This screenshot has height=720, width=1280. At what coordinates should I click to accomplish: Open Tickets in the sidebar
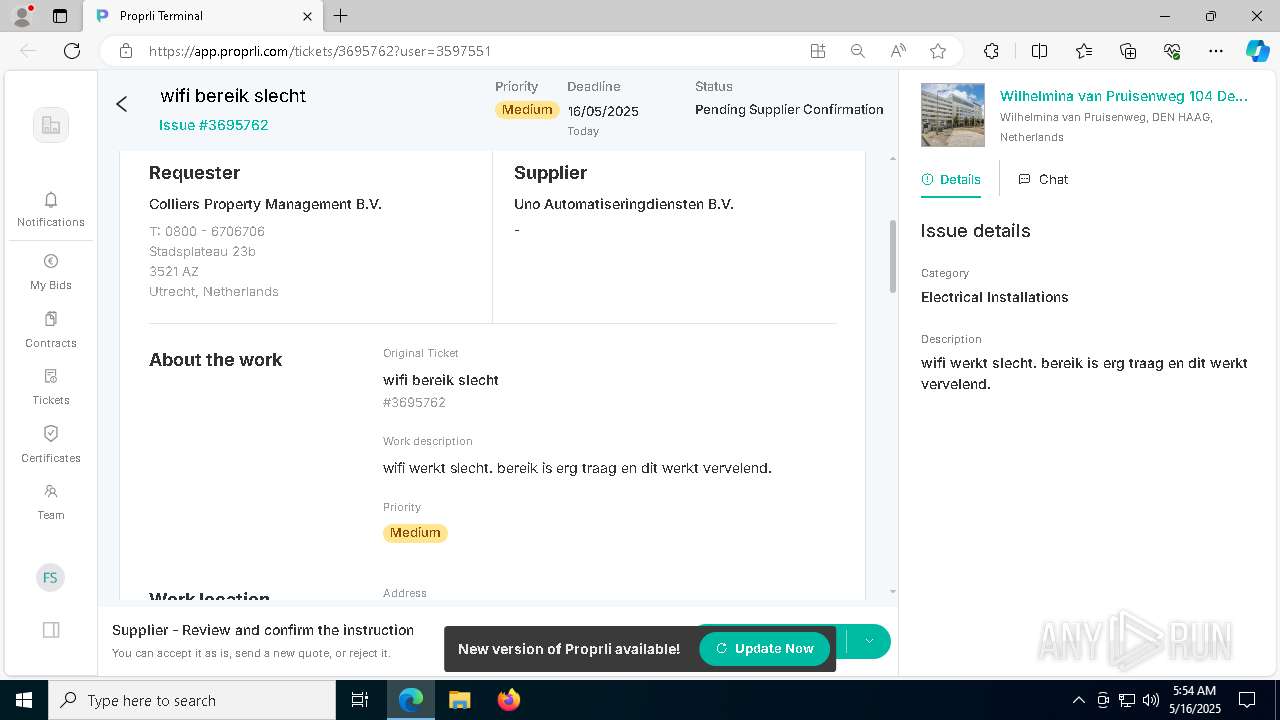51,386
